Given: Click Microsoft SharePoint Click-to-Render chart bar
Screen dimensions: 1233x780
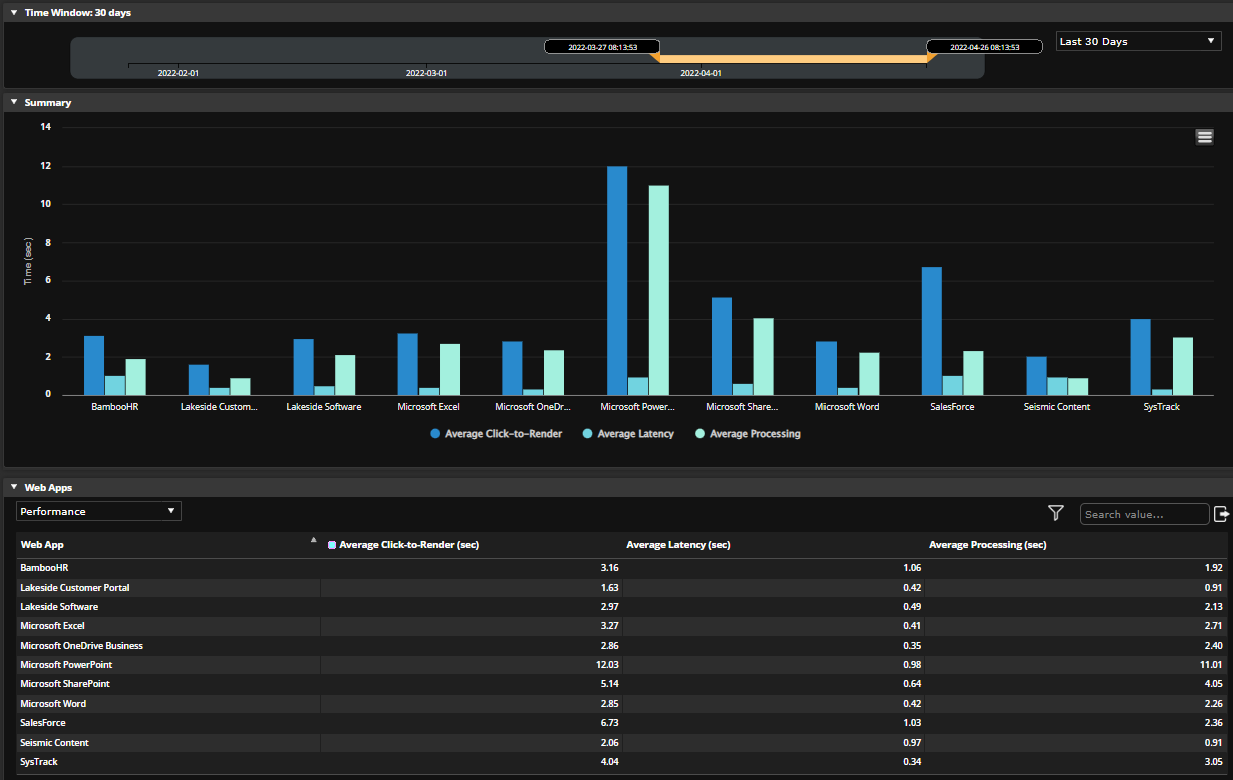Looking at the screenshot, I should coord(722,346).
